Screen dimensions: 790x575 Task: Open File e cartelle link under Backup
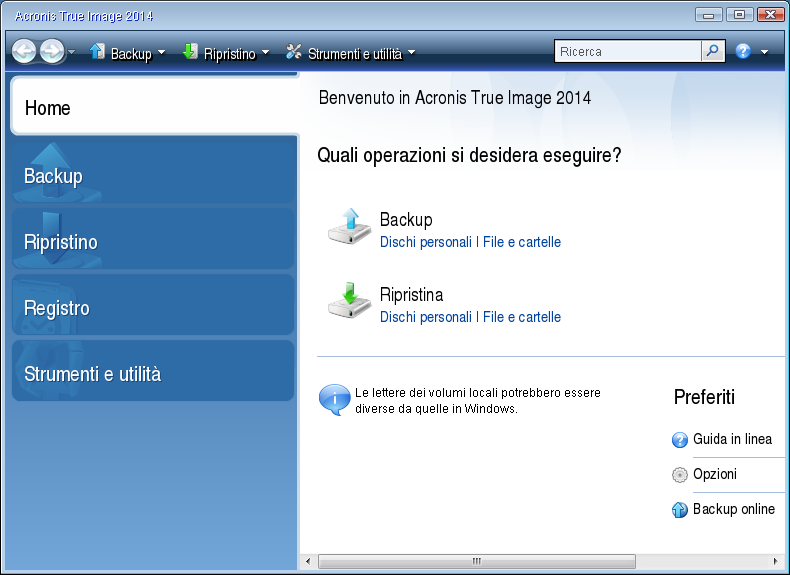(x=521, y=242)
